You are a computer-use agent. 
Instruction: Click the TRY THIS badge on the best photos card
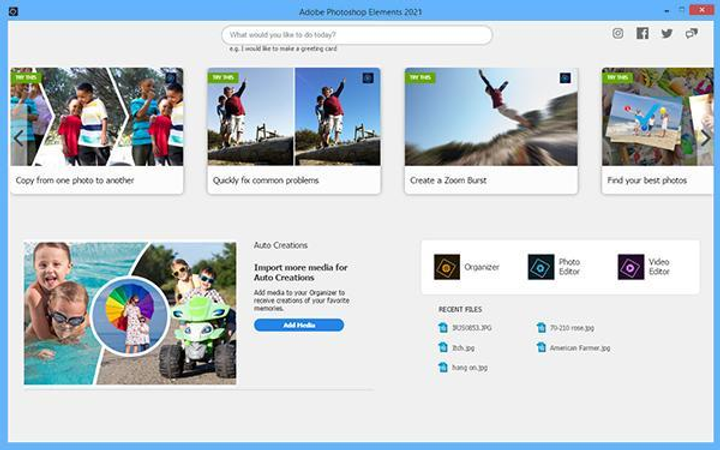click(618, 78)
